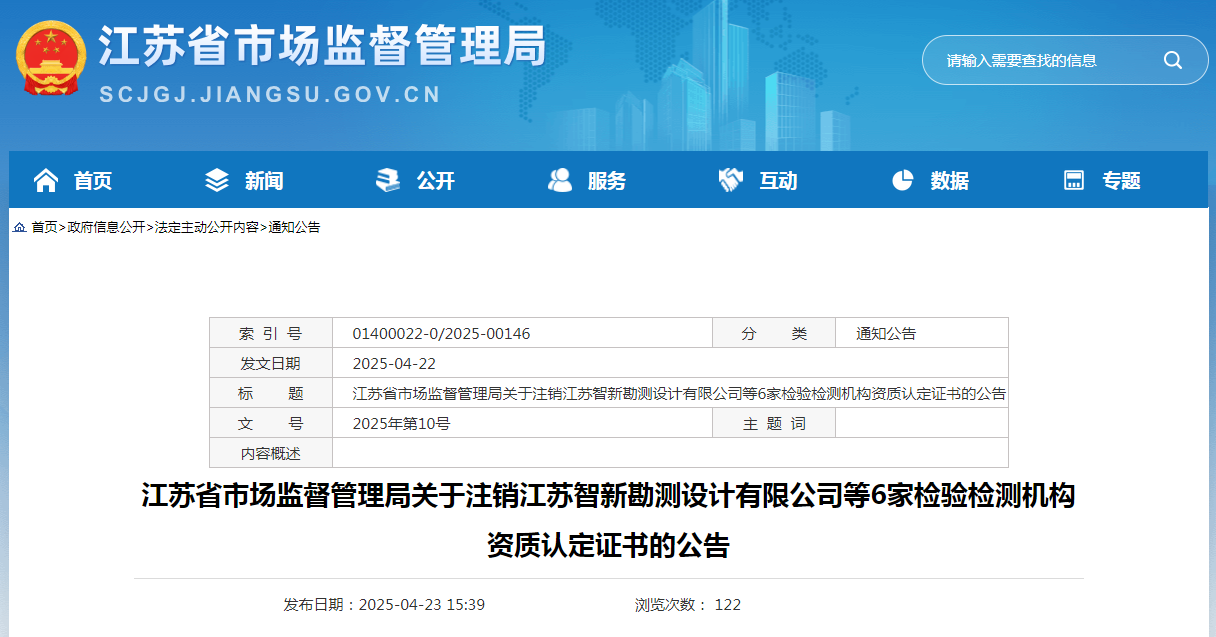Click the people icon beside 服务
The height and width of the screenshot is (637, 1216).
pyautogui.click(x=560, y=180)
